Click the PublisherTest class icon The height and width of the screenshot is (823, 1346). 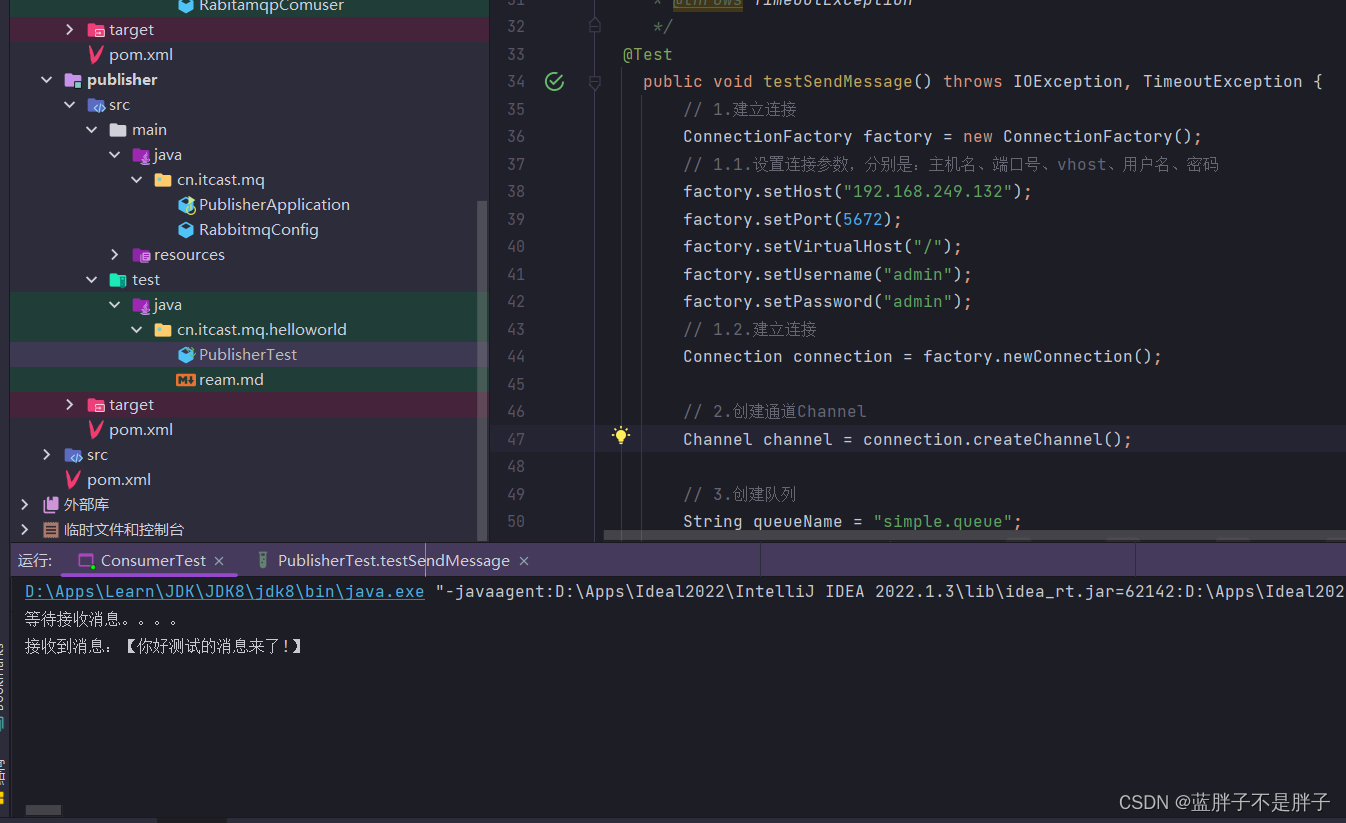coord(186,355)
